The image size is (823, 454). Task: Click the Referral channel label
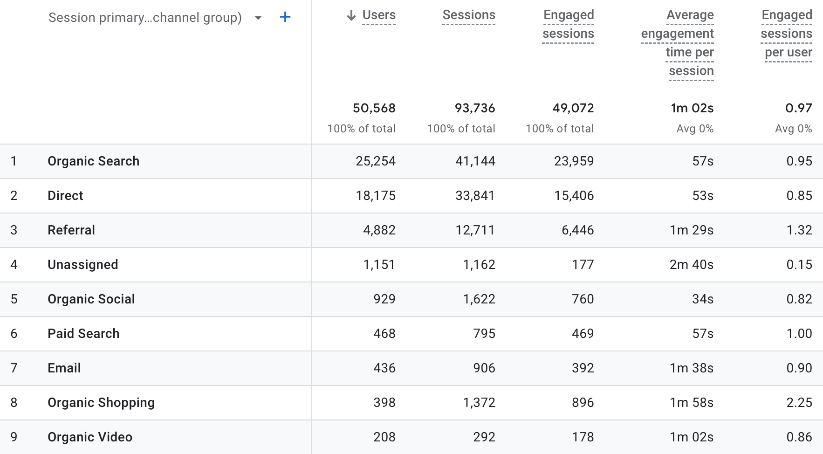click(71, 230)
